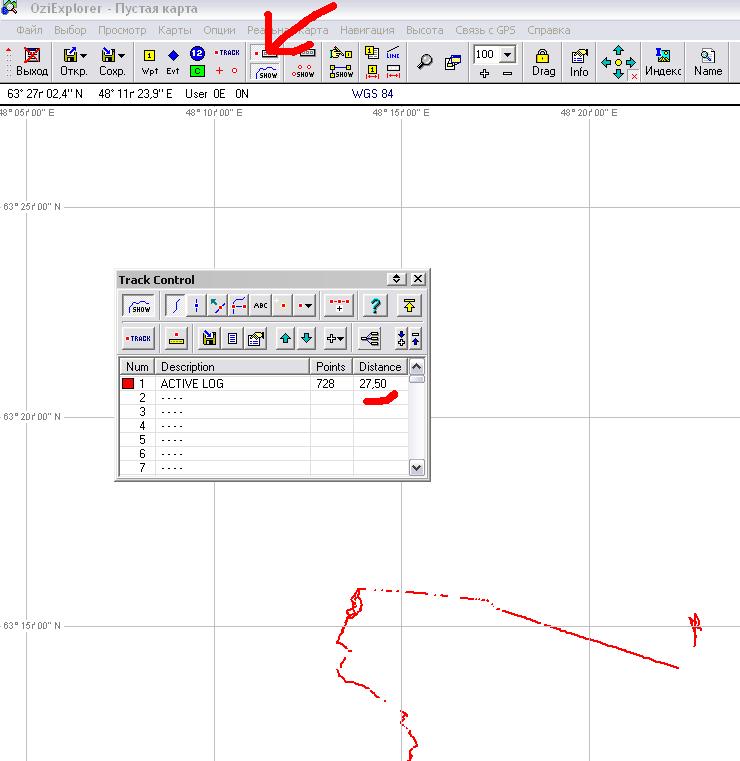Image resolution: width=740 pixels, height=761 pixels.
Task: Toggle ABC track labels button
Action: tap(261, 306)
